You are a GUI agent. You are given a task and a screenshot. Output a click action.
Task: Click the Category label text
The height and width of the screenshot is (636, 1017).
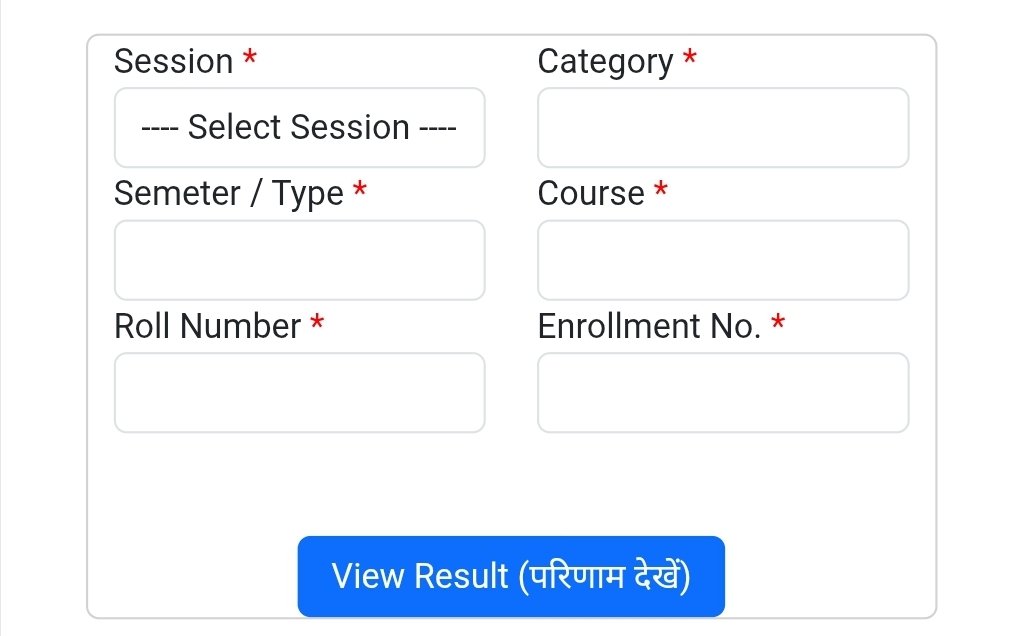tap(605, 62)
